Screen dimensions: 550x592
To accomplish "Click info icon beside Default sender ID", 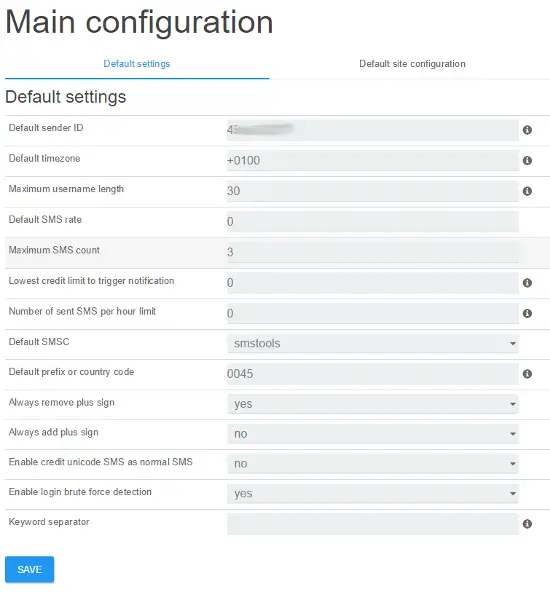I will pyautogui.click(x=527, y=130).
